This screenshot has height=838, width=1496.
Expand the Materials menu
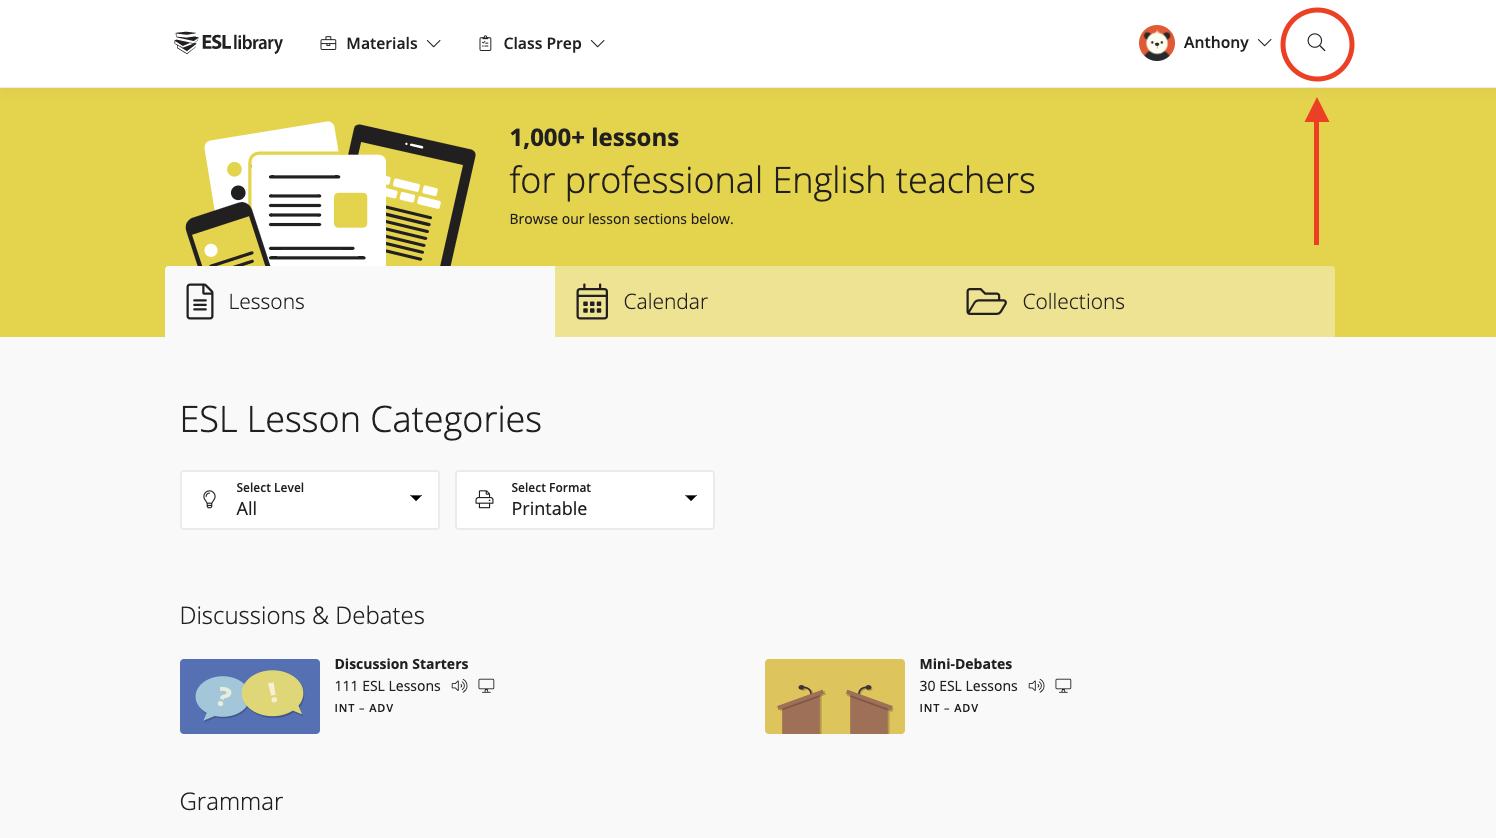point(380,43)
